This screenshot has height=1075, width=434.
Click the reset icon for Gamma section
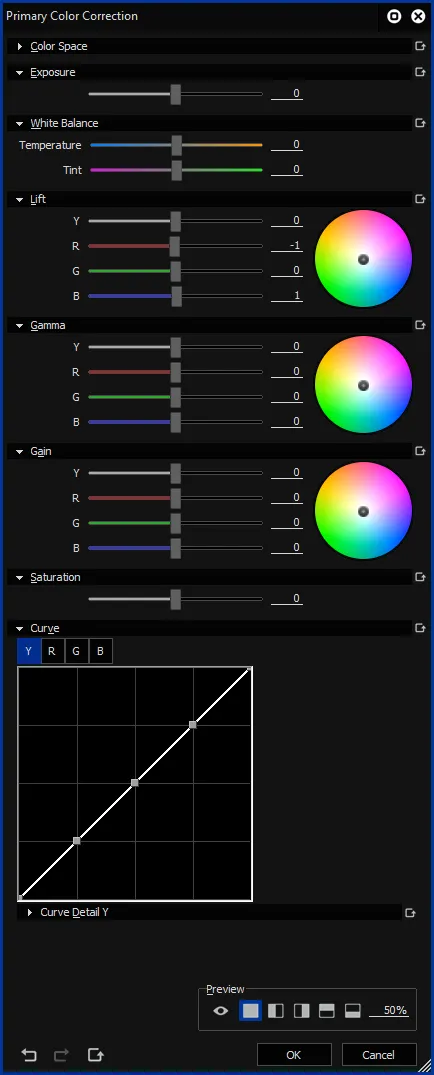[x=420, y=325]
